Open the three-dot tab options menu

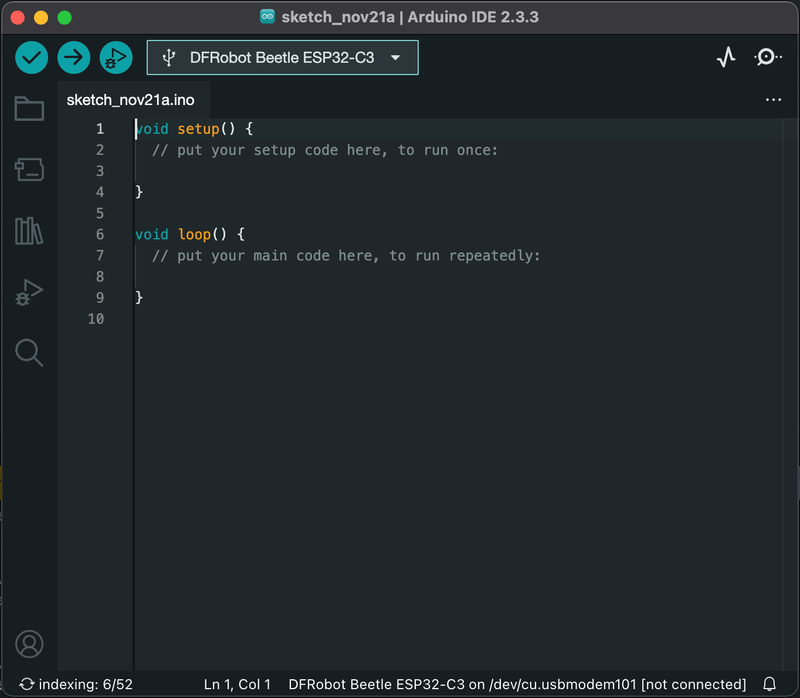tap(773, 100)
